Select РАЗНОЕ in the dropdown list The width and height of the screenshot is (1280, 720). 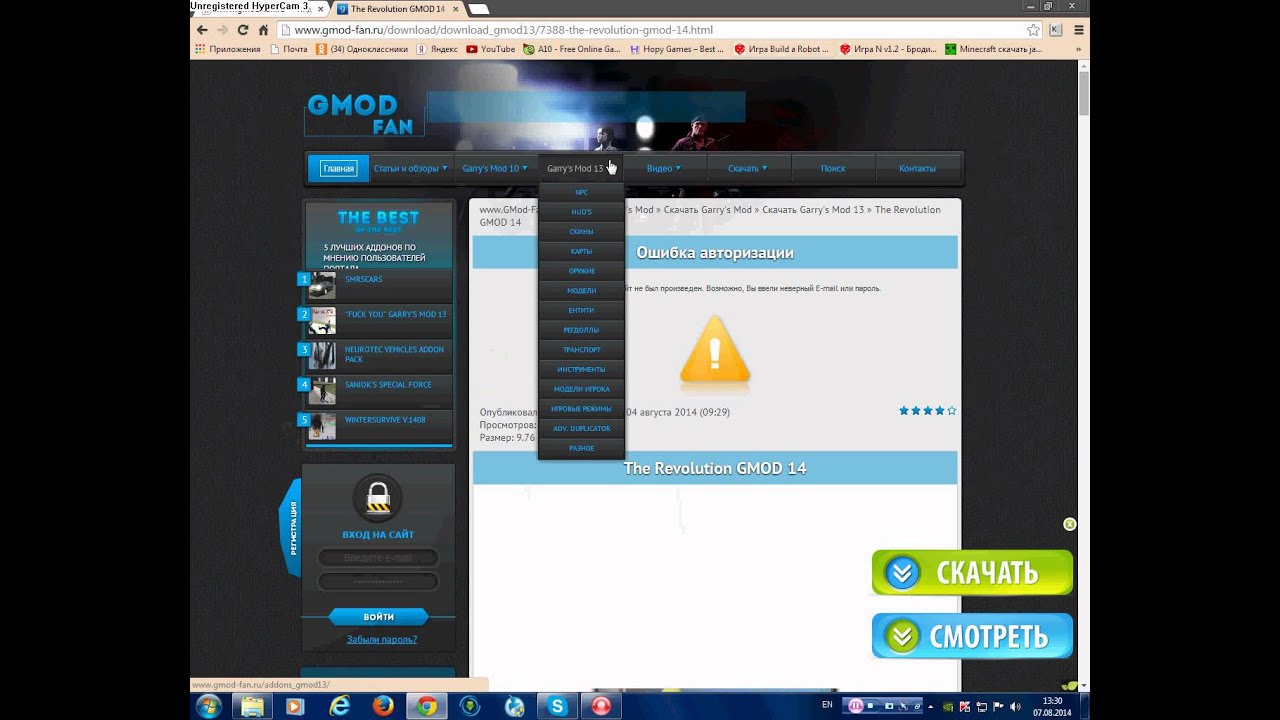pyautogui.click(x=581, y=448)
